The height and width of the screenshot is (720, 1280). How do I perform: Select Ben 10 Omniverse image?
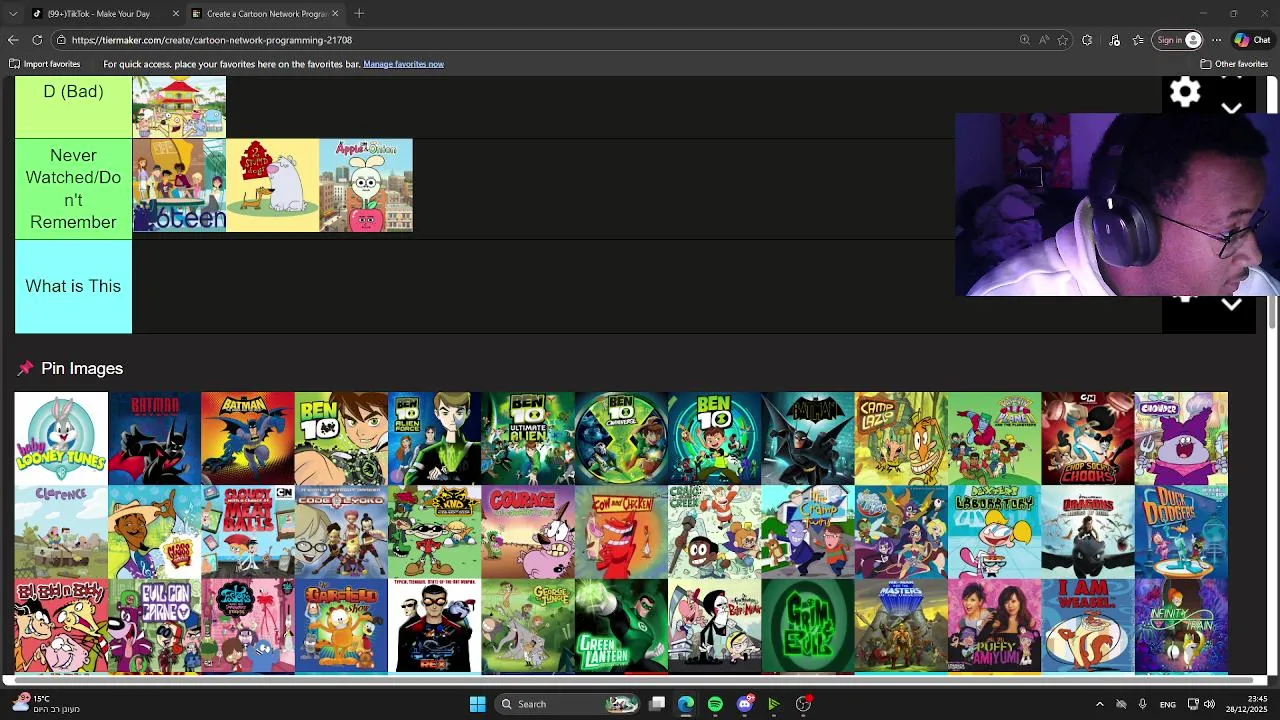(621, 438)
